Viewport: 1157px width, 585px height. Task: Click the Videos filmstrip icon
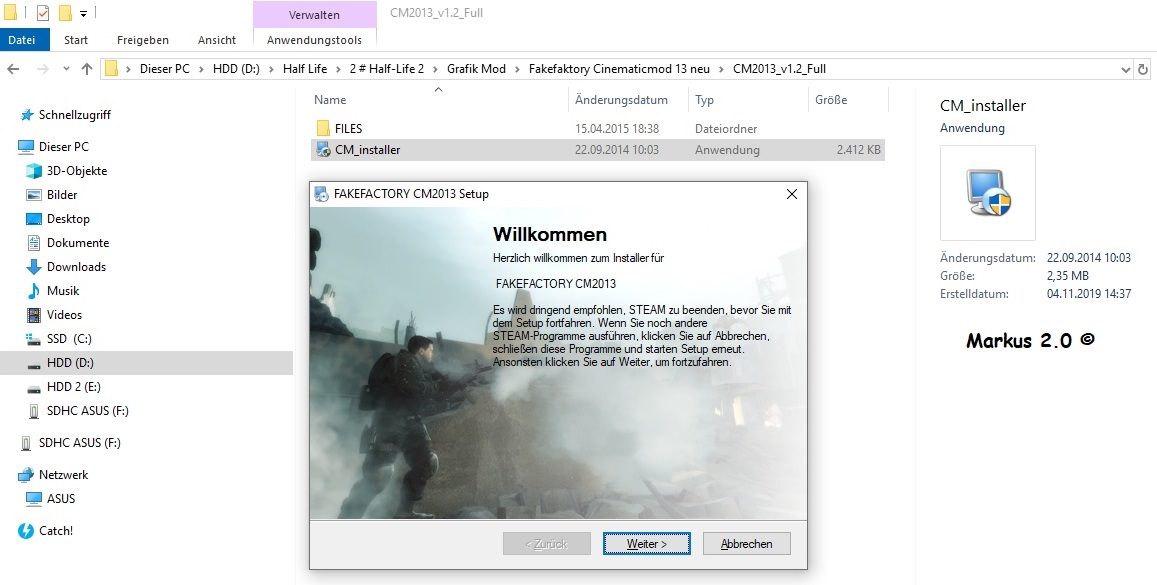point(33,315)
